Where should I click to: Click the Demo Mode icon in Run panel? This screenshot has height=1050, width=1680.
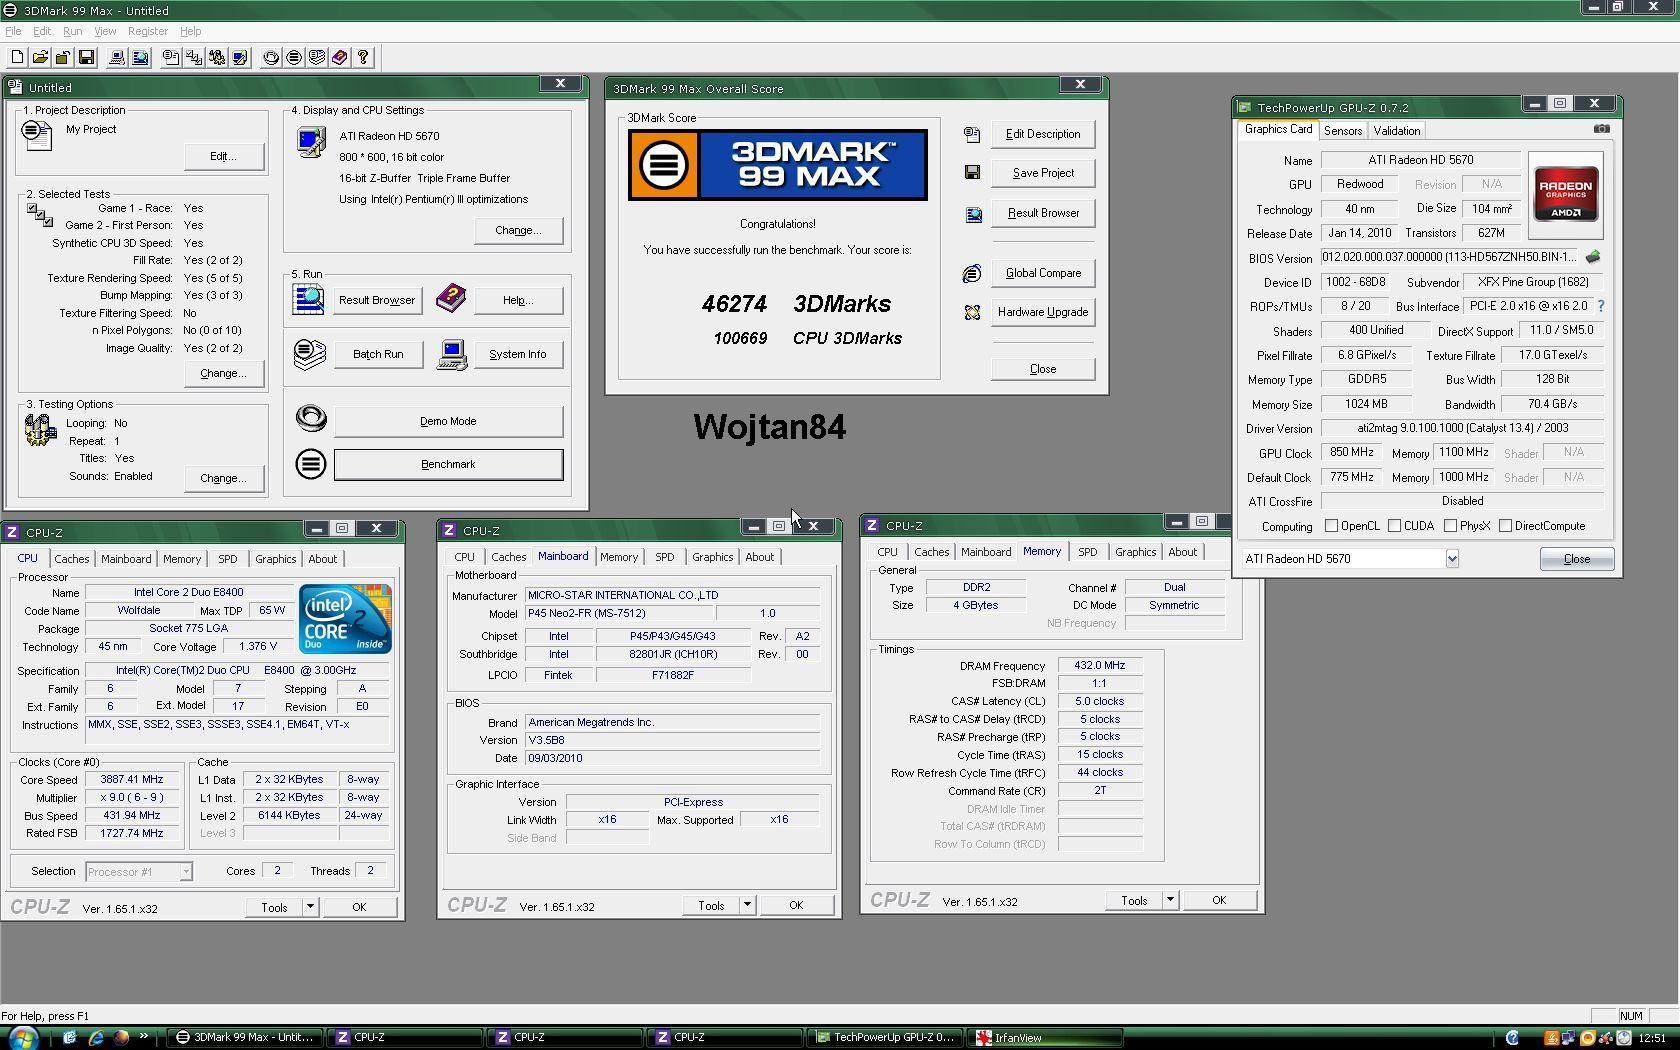pyautogui.click(x=311, y=418)
